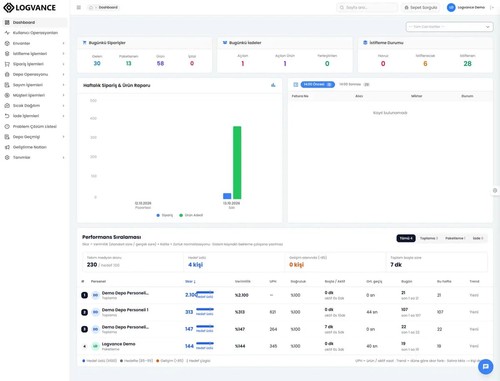Switch to the 14:00 Sonrası tab
The height and width of the screenshot is (381, 500).
(354, 85)
